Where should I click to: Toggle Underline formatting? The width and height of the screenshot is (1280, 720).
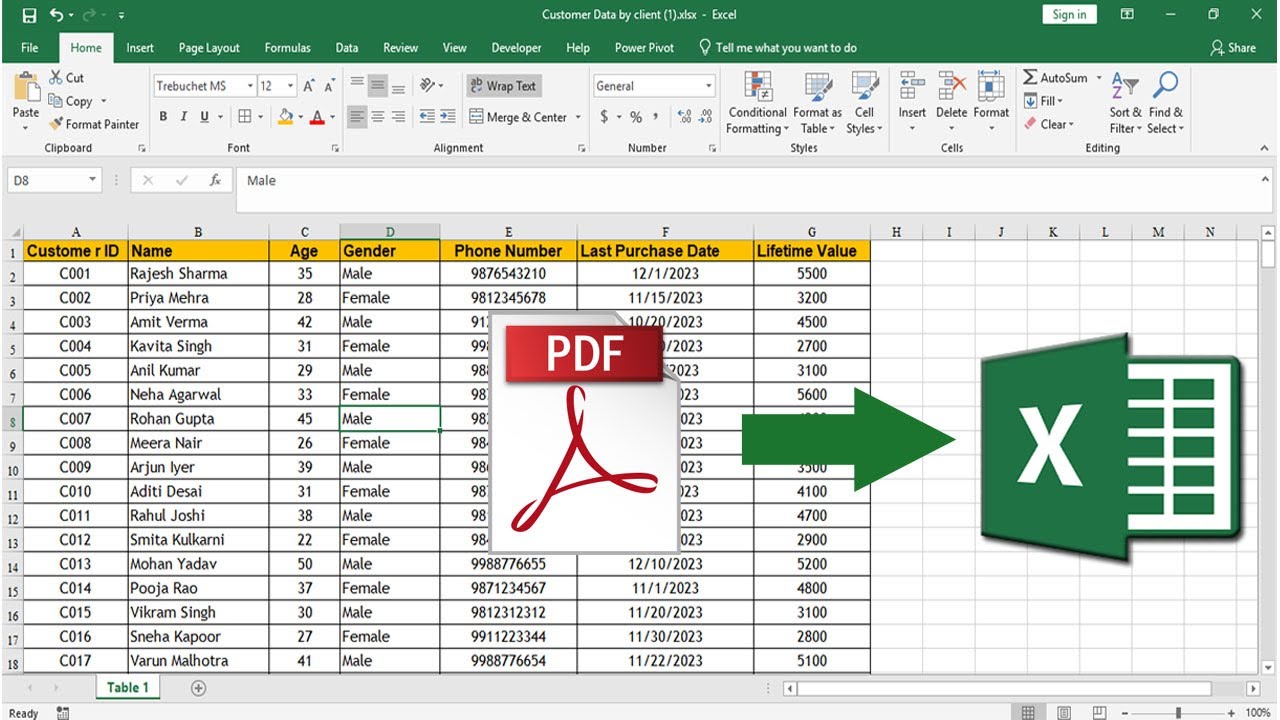[x=205, y=117]
